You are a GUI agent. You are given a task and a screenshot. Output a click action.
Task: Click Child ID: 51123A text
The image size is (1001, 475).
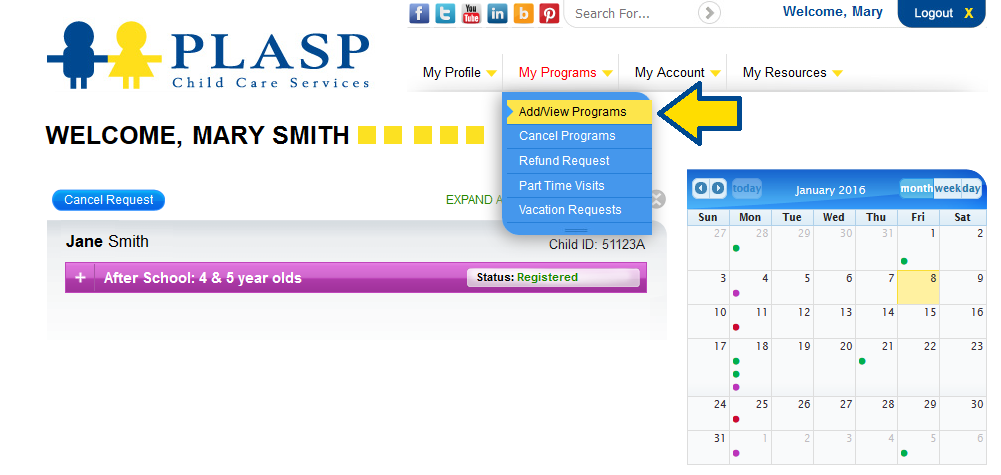[x=597, y=245]
